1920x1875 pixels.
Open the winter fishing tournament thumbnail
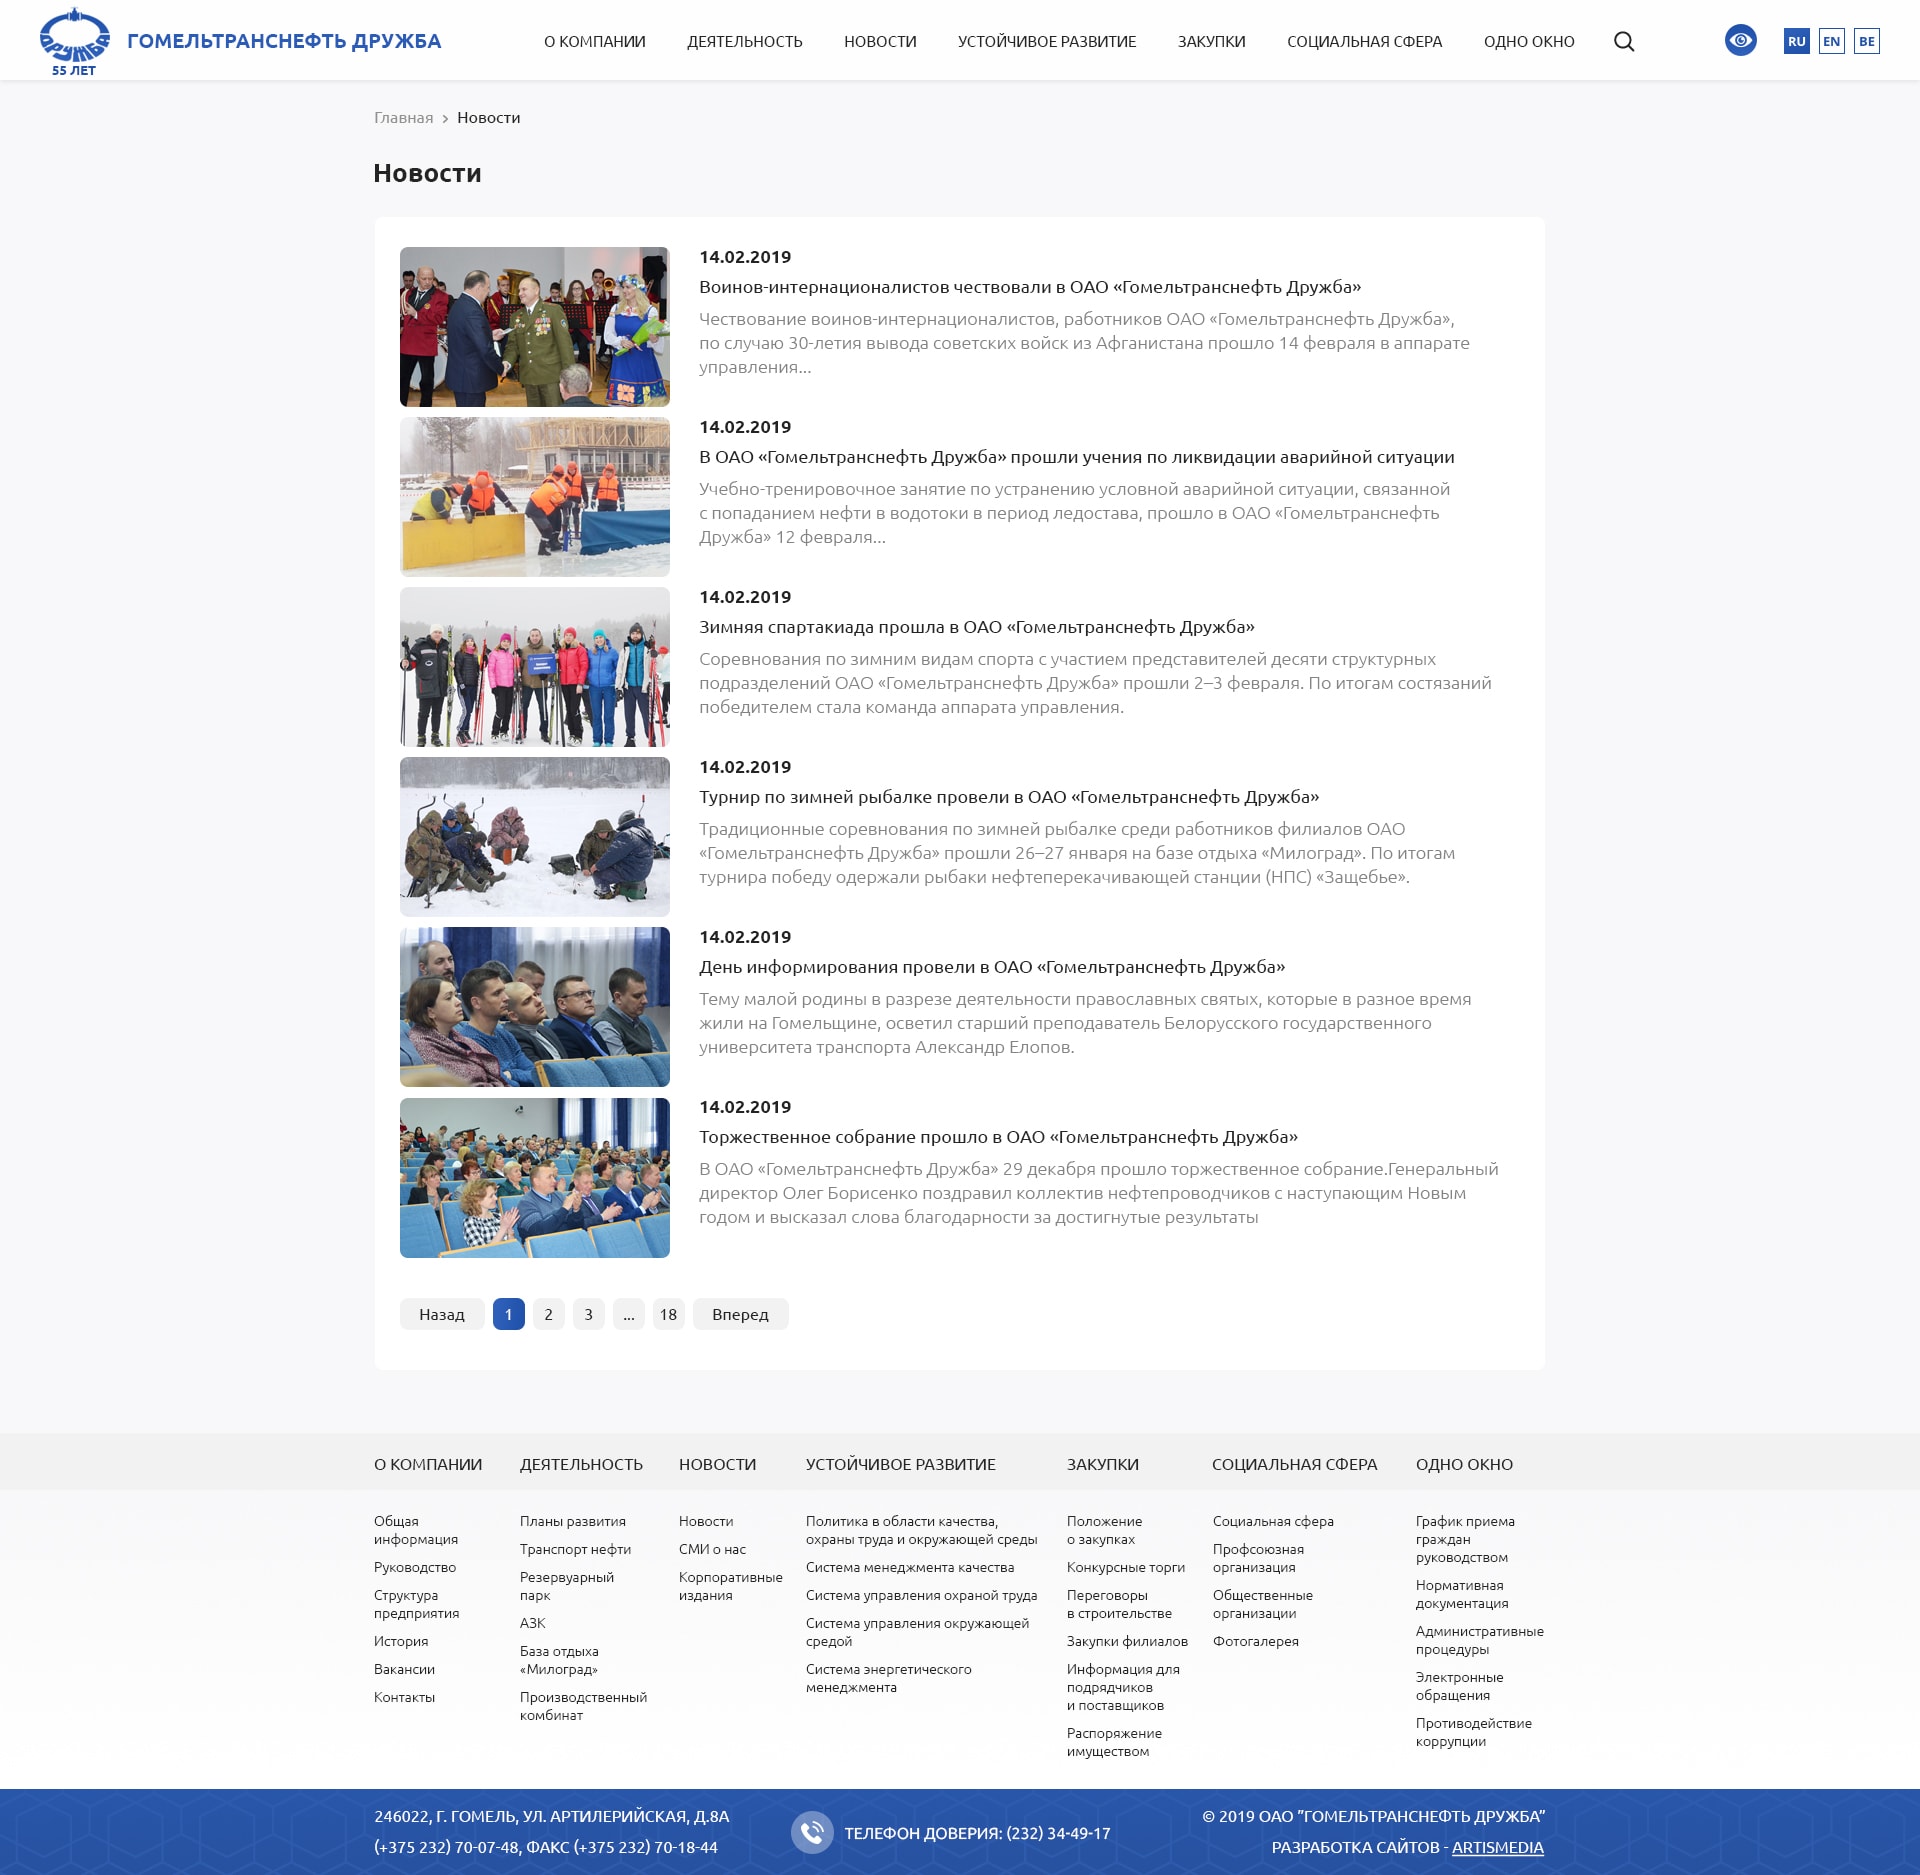534,837
